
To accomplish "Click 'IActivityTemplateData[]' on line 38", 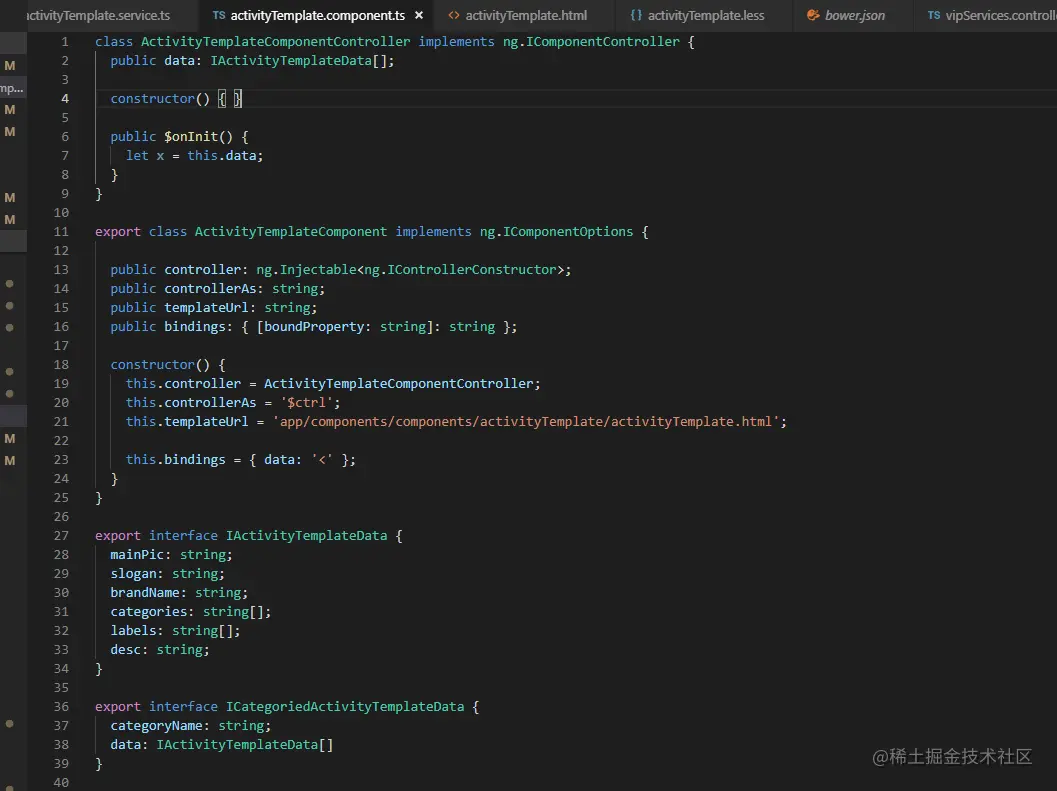I will pos(245,744).
